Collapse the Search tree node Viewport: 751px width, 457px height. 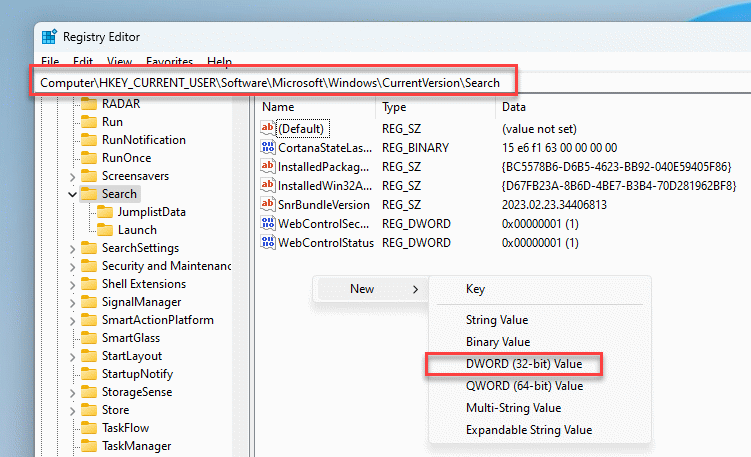coord(72,194)
